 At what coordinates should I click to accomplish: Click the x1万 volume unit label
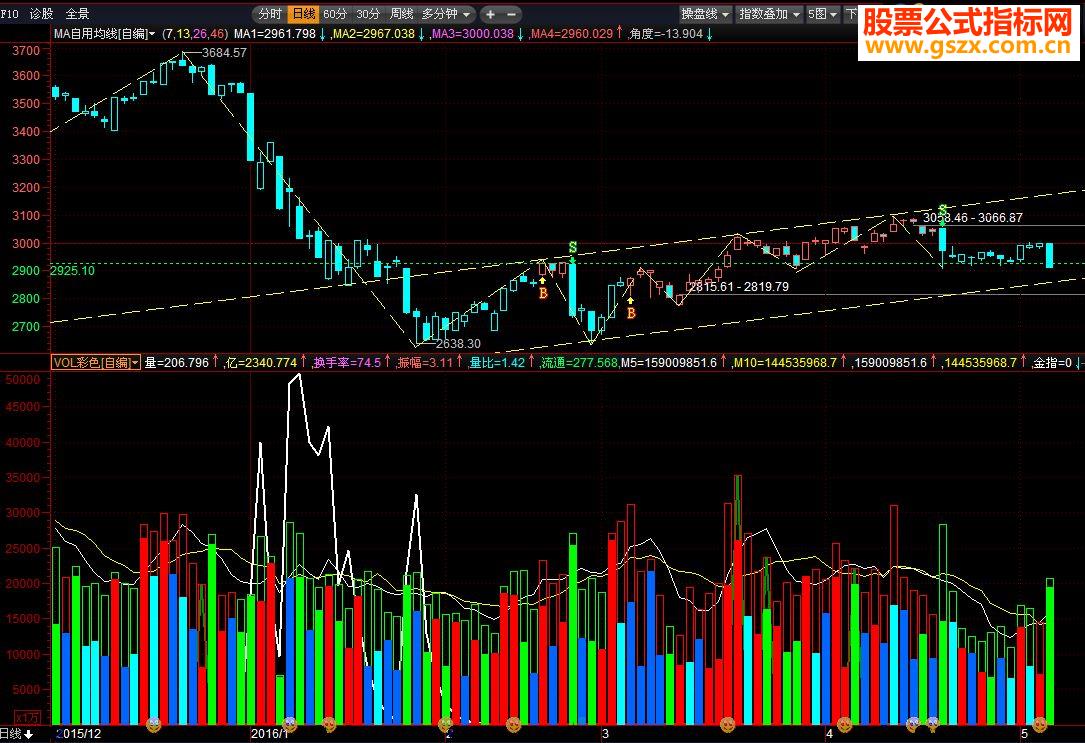[x=28, y=717]
